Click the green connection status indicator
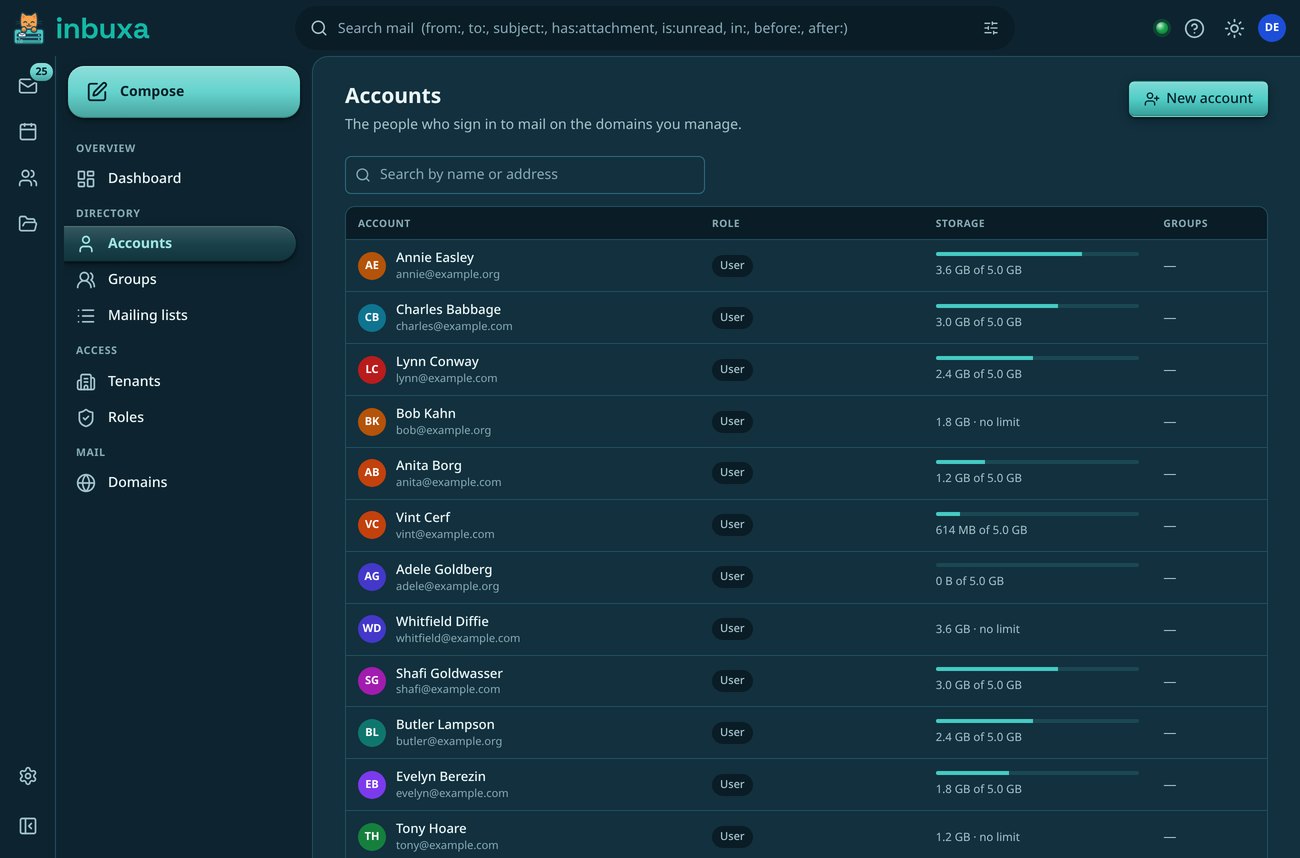1300x858 pixels. [1162, 28]
